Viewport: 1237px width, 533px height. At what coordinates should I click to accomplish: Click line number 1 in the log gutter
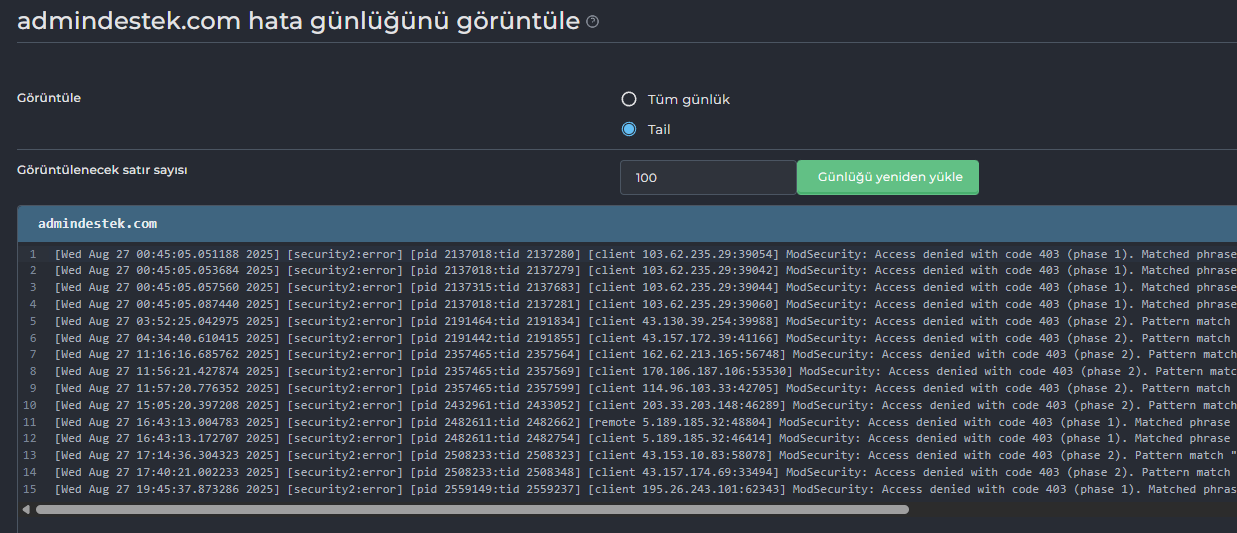(x=33, y=254)
